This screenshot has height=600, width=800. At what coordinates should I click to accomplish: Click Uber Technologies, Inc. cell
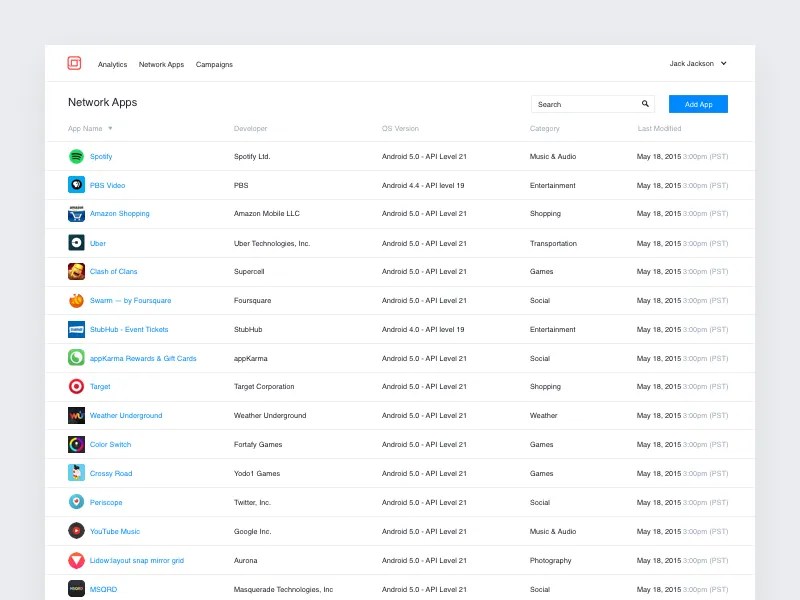271,243
